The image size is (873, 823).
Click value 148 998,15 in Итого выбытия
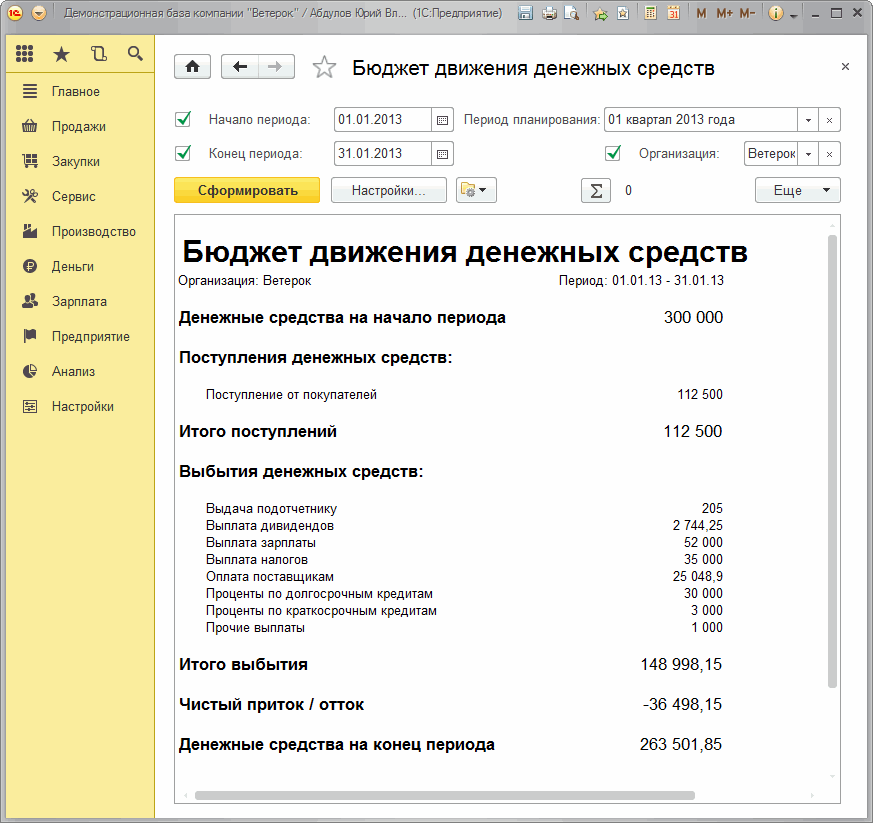pos(681,664)
